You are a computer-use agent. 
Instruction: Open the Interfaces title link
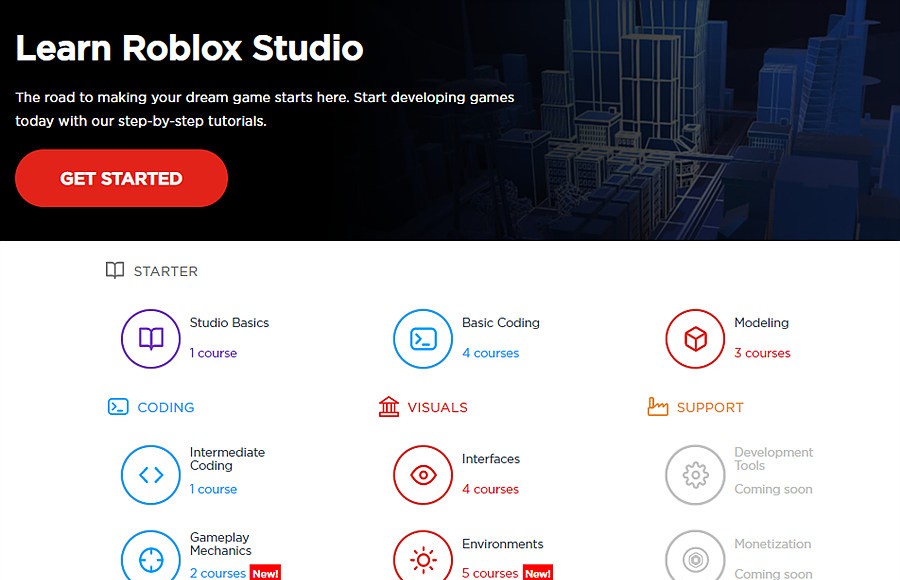[x=491, y=459]
